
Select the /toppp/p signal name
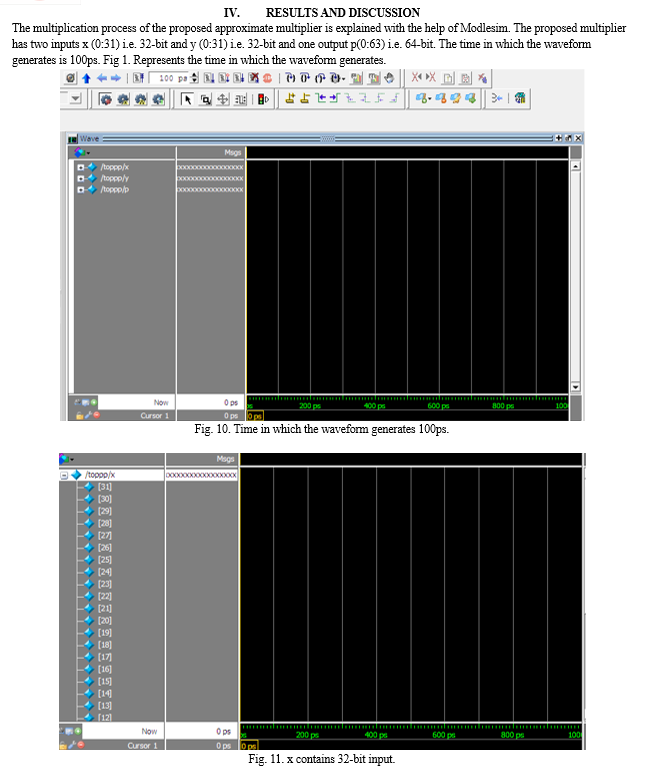pos(115,189)
